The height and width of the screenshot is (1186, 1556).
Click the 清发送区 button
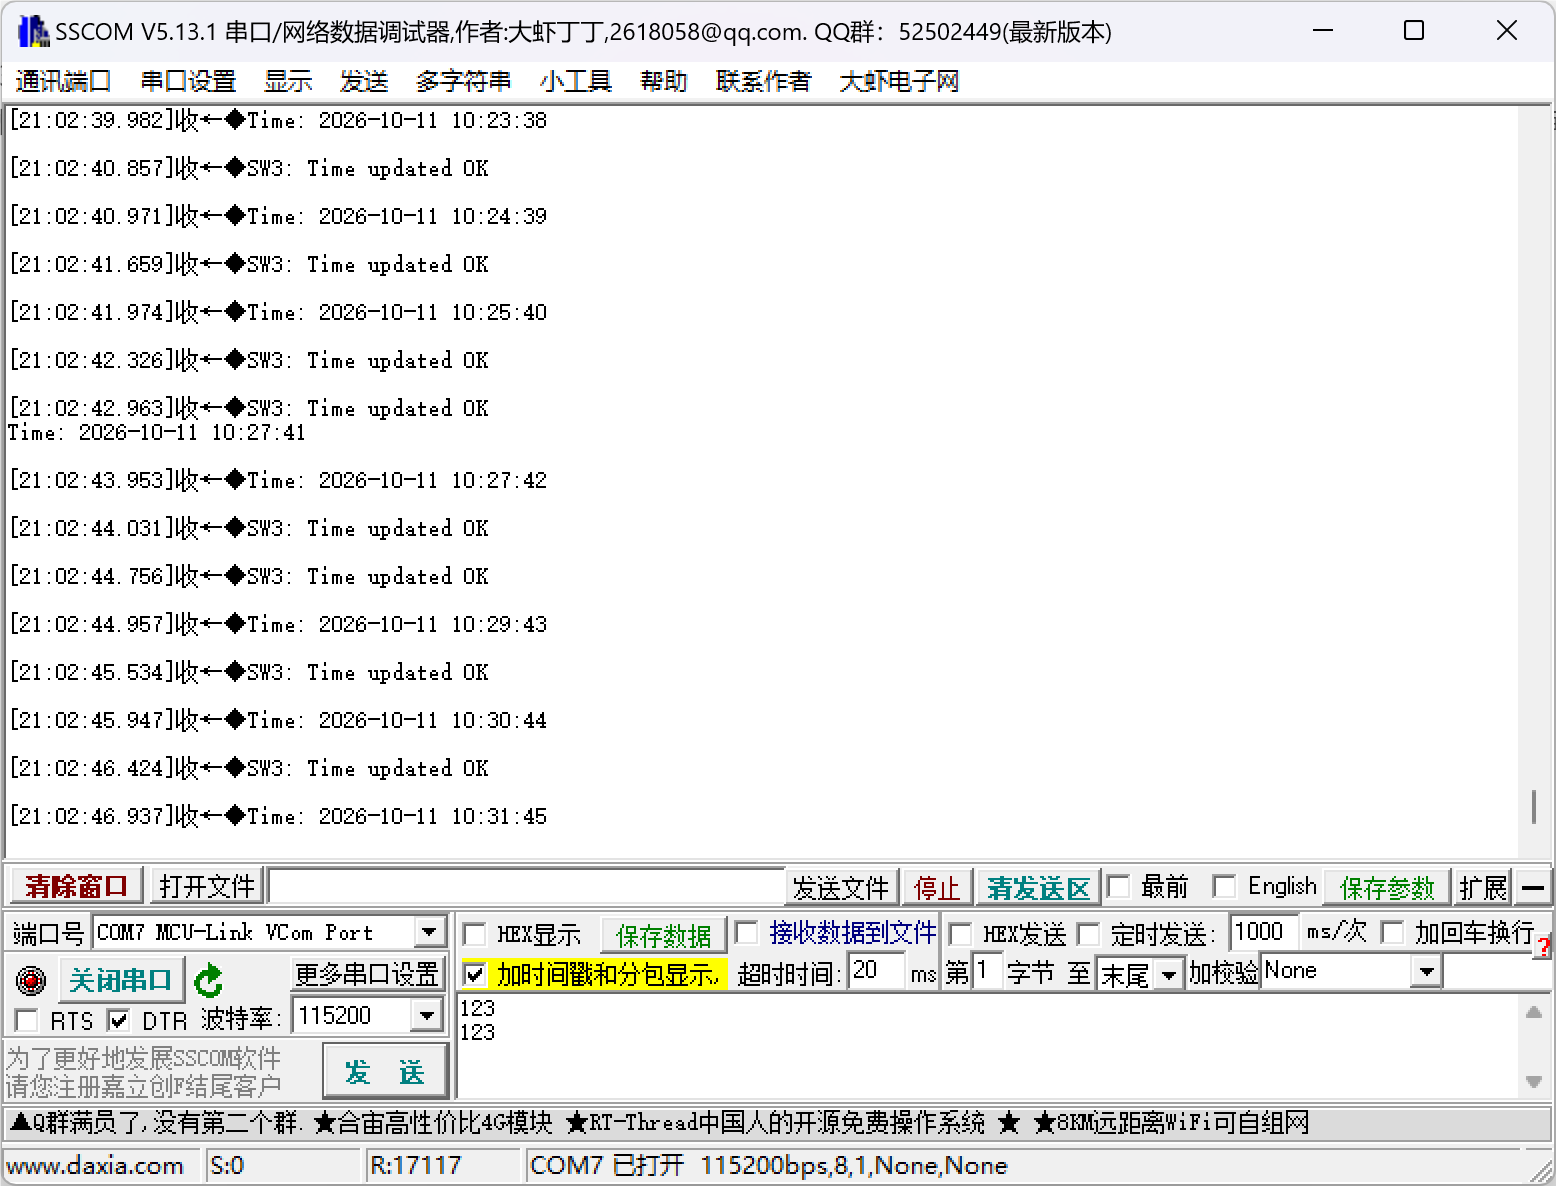[1038, 887]
